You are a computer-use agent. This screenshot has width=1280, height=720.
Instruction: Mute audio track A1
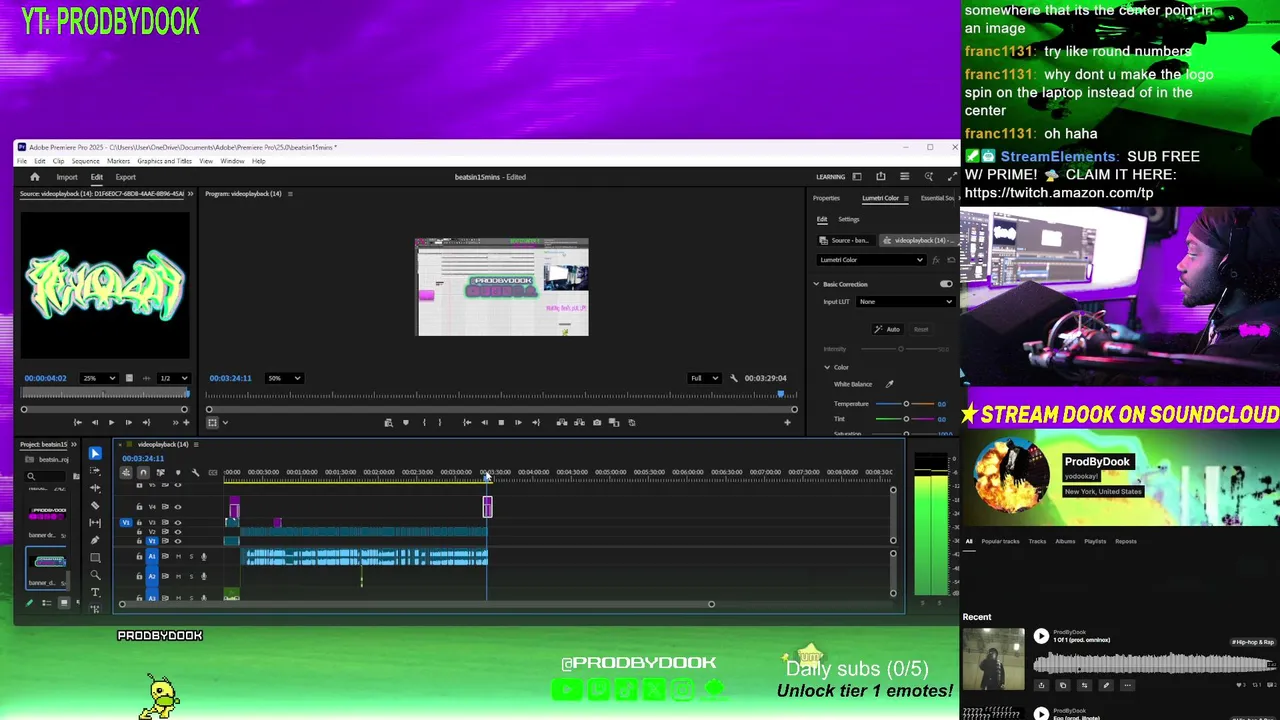point(179,556)
